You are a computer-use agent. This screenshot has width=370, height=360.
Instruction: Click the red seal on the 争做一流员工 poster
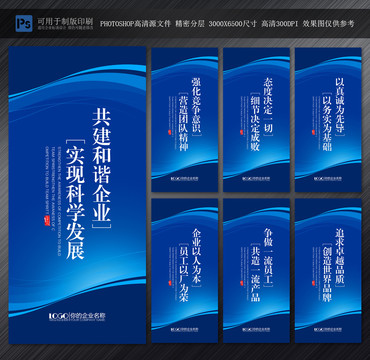(241, 283)
